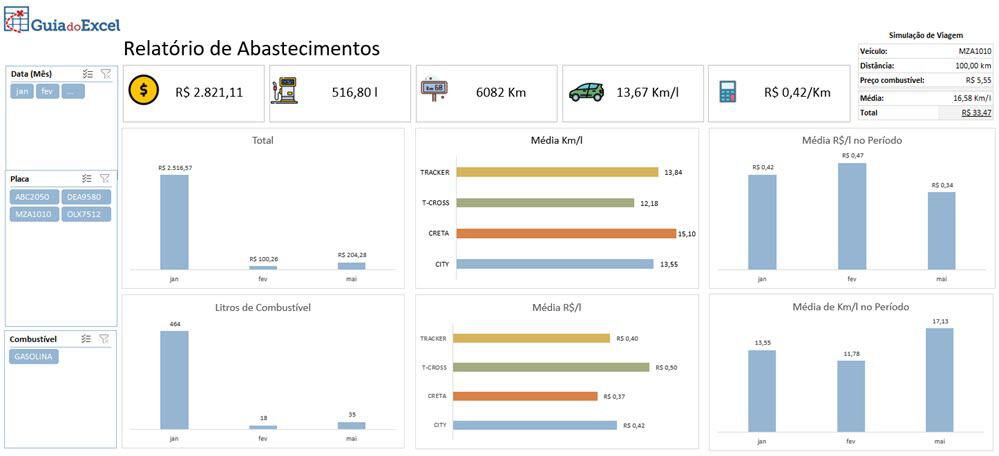Click the kilometer road sign icon
This screenshot has height=456, width=999.
pyautogui.click(x=433, y=90)
